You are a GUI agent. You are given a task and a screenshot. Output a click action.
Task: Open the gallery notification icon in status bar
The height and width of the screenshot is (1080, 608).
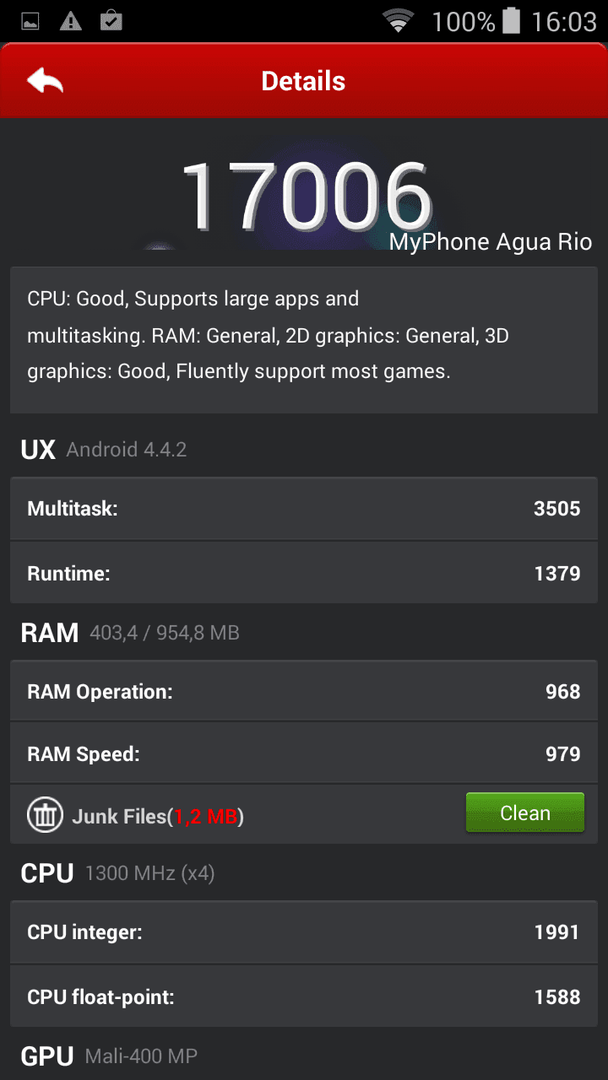(x=30, y=21)
